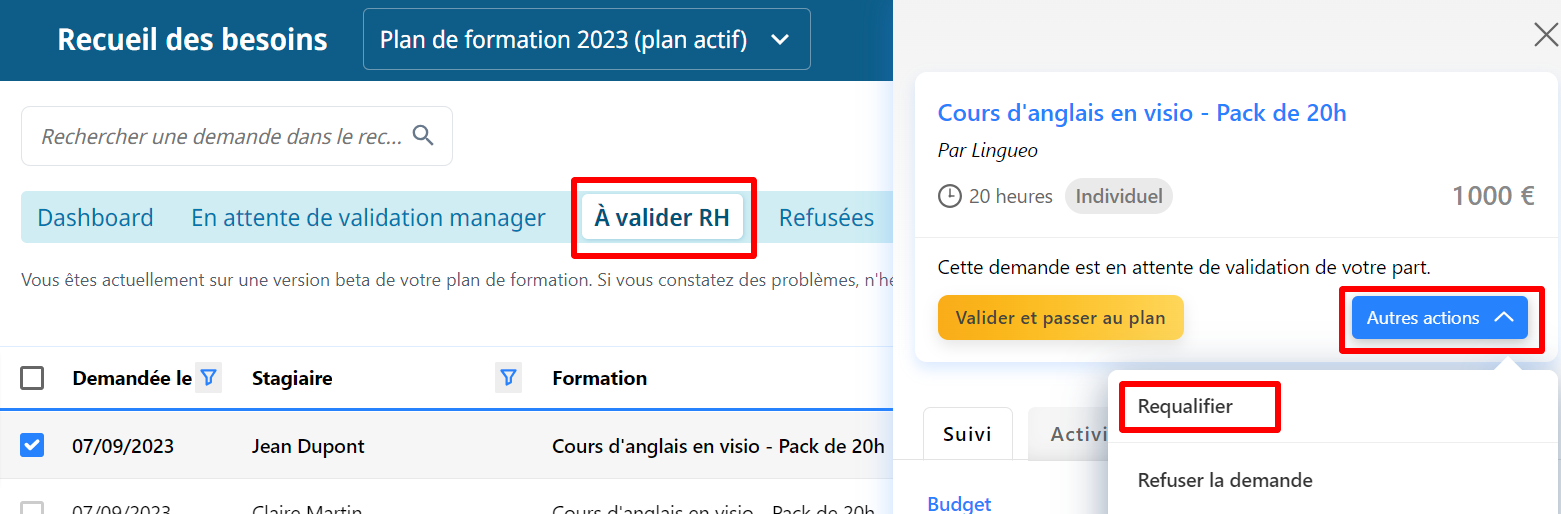Screen dimensions: 1561x514
Task: Open the Plan de formation 2023 dropdown
Action: point(586,40)
